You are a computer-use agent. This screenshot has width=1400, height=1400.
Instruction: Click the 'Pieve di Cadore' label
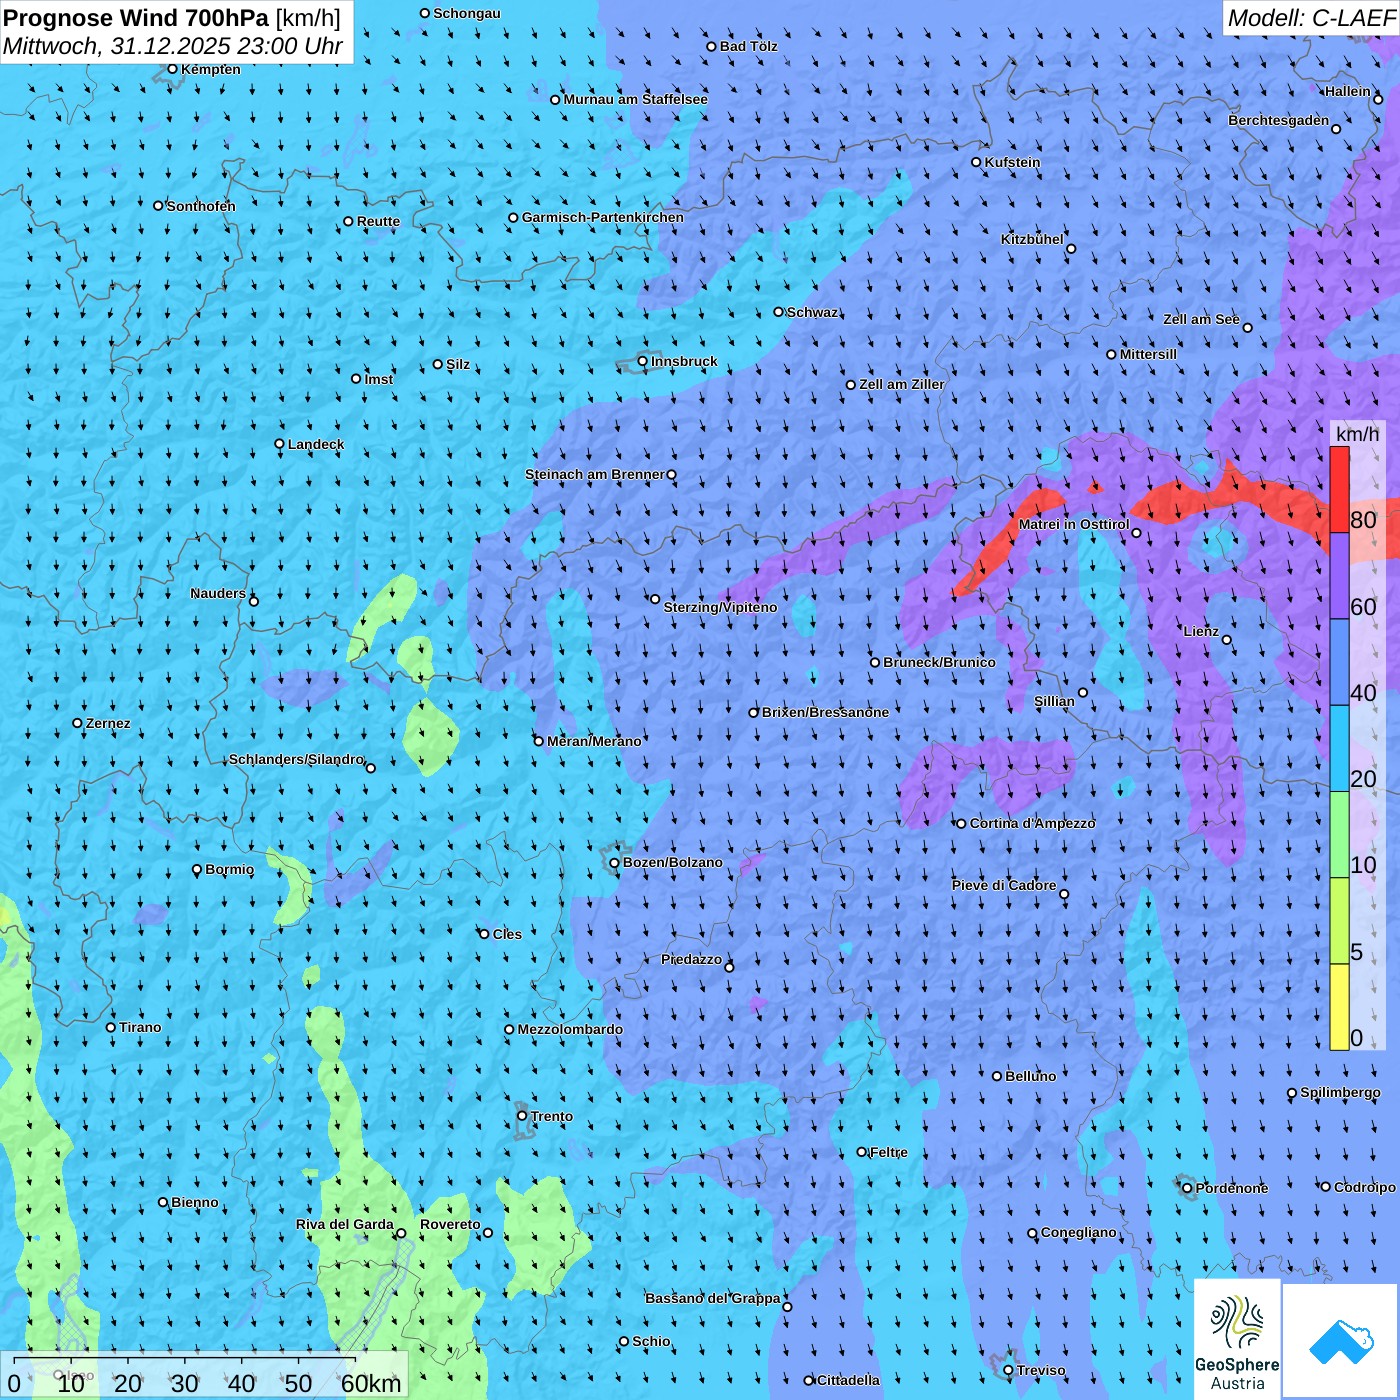[x=1004, y=885]
